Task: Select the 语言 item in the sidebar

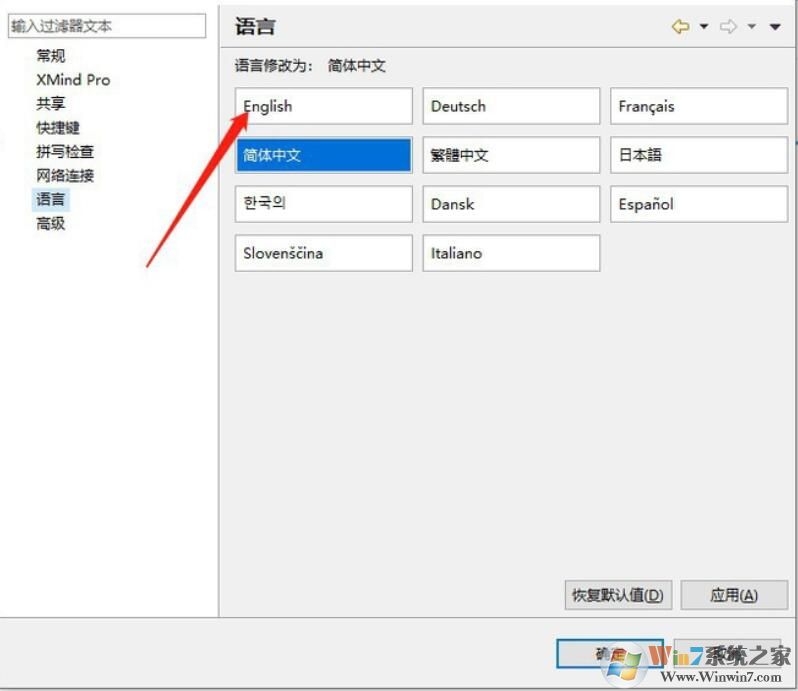Action: (x=50, y=199)
